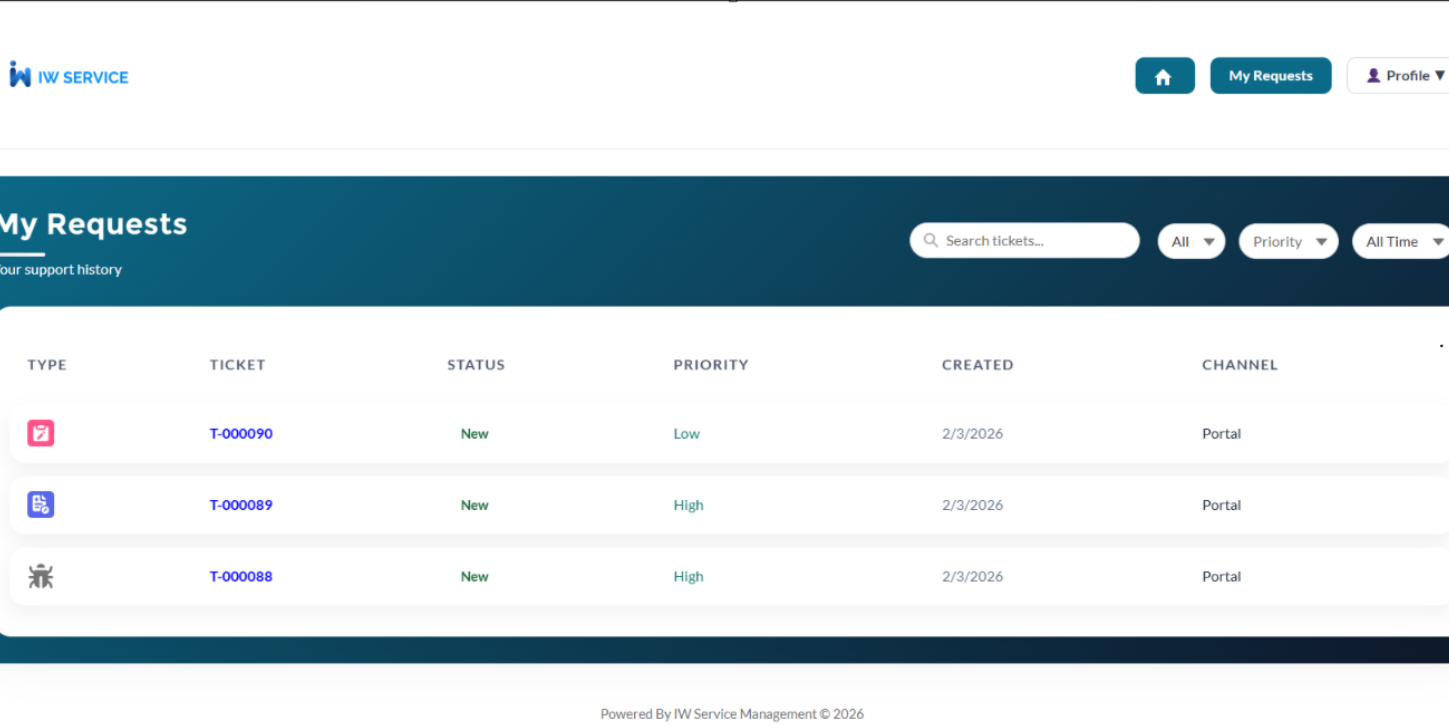
Task: Open the Profile dropdown menu
Action: tap(1398, 76)
